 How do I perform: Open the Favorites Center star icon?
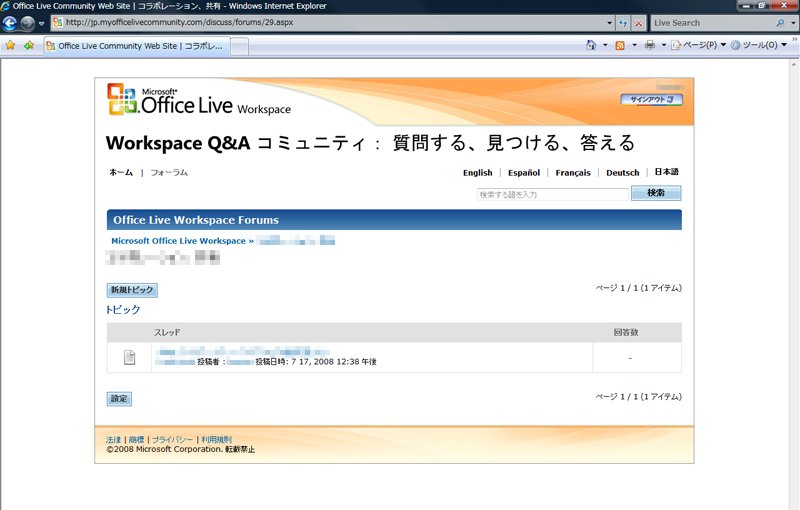point(10,45)
